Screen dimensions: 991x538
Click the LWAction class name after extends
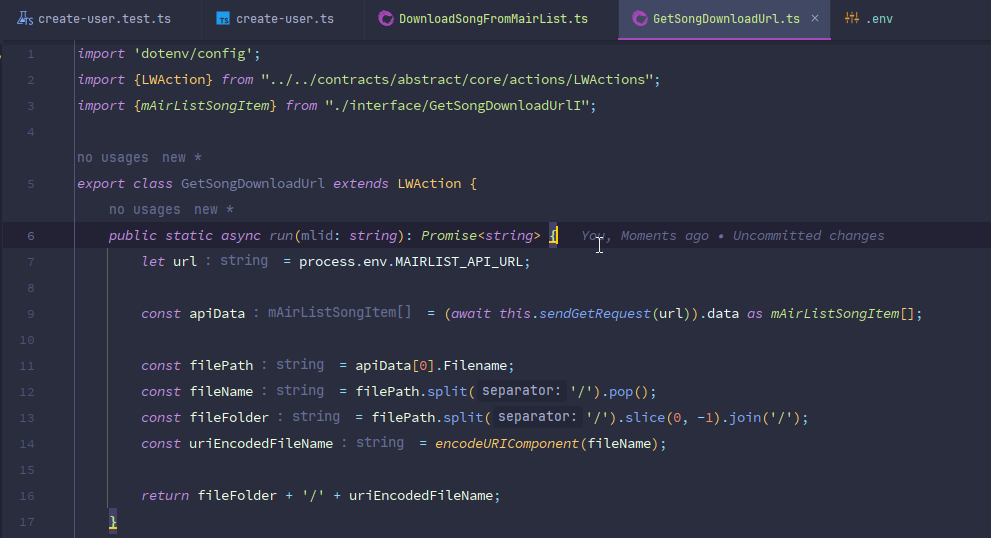(429, 184)
